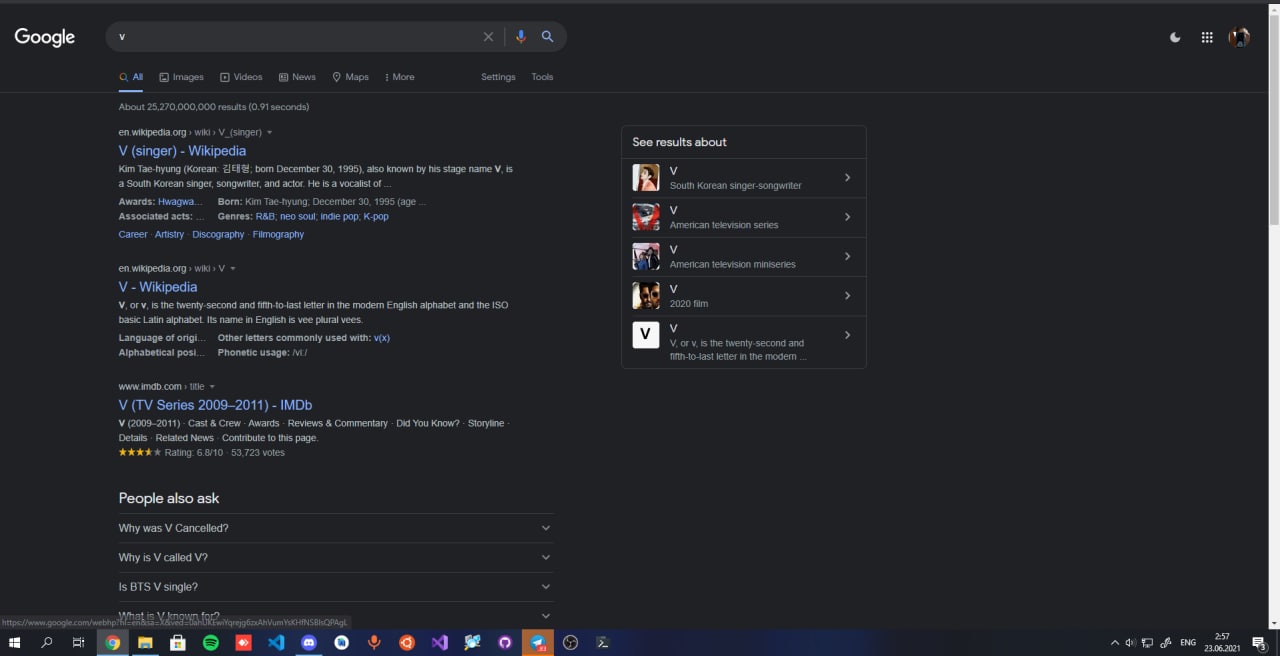Open 'V (singer) - Wikipedia' result

coord(182,151)
